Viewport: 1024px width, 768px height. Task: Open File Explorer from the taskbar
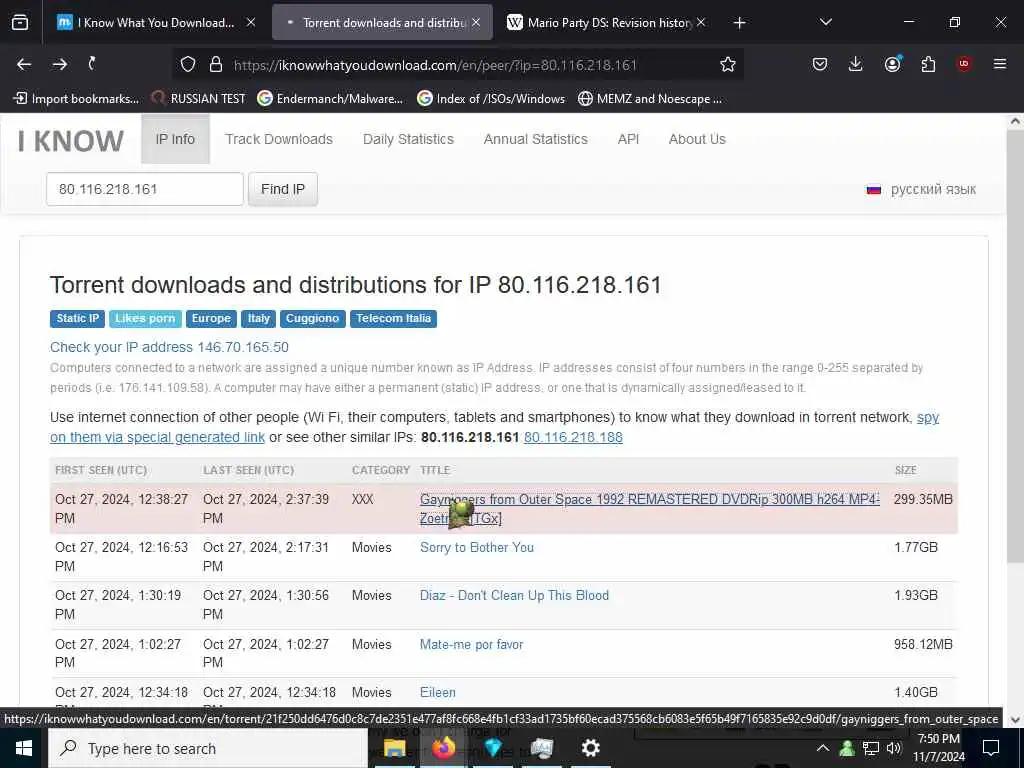[x=394, y=748]
